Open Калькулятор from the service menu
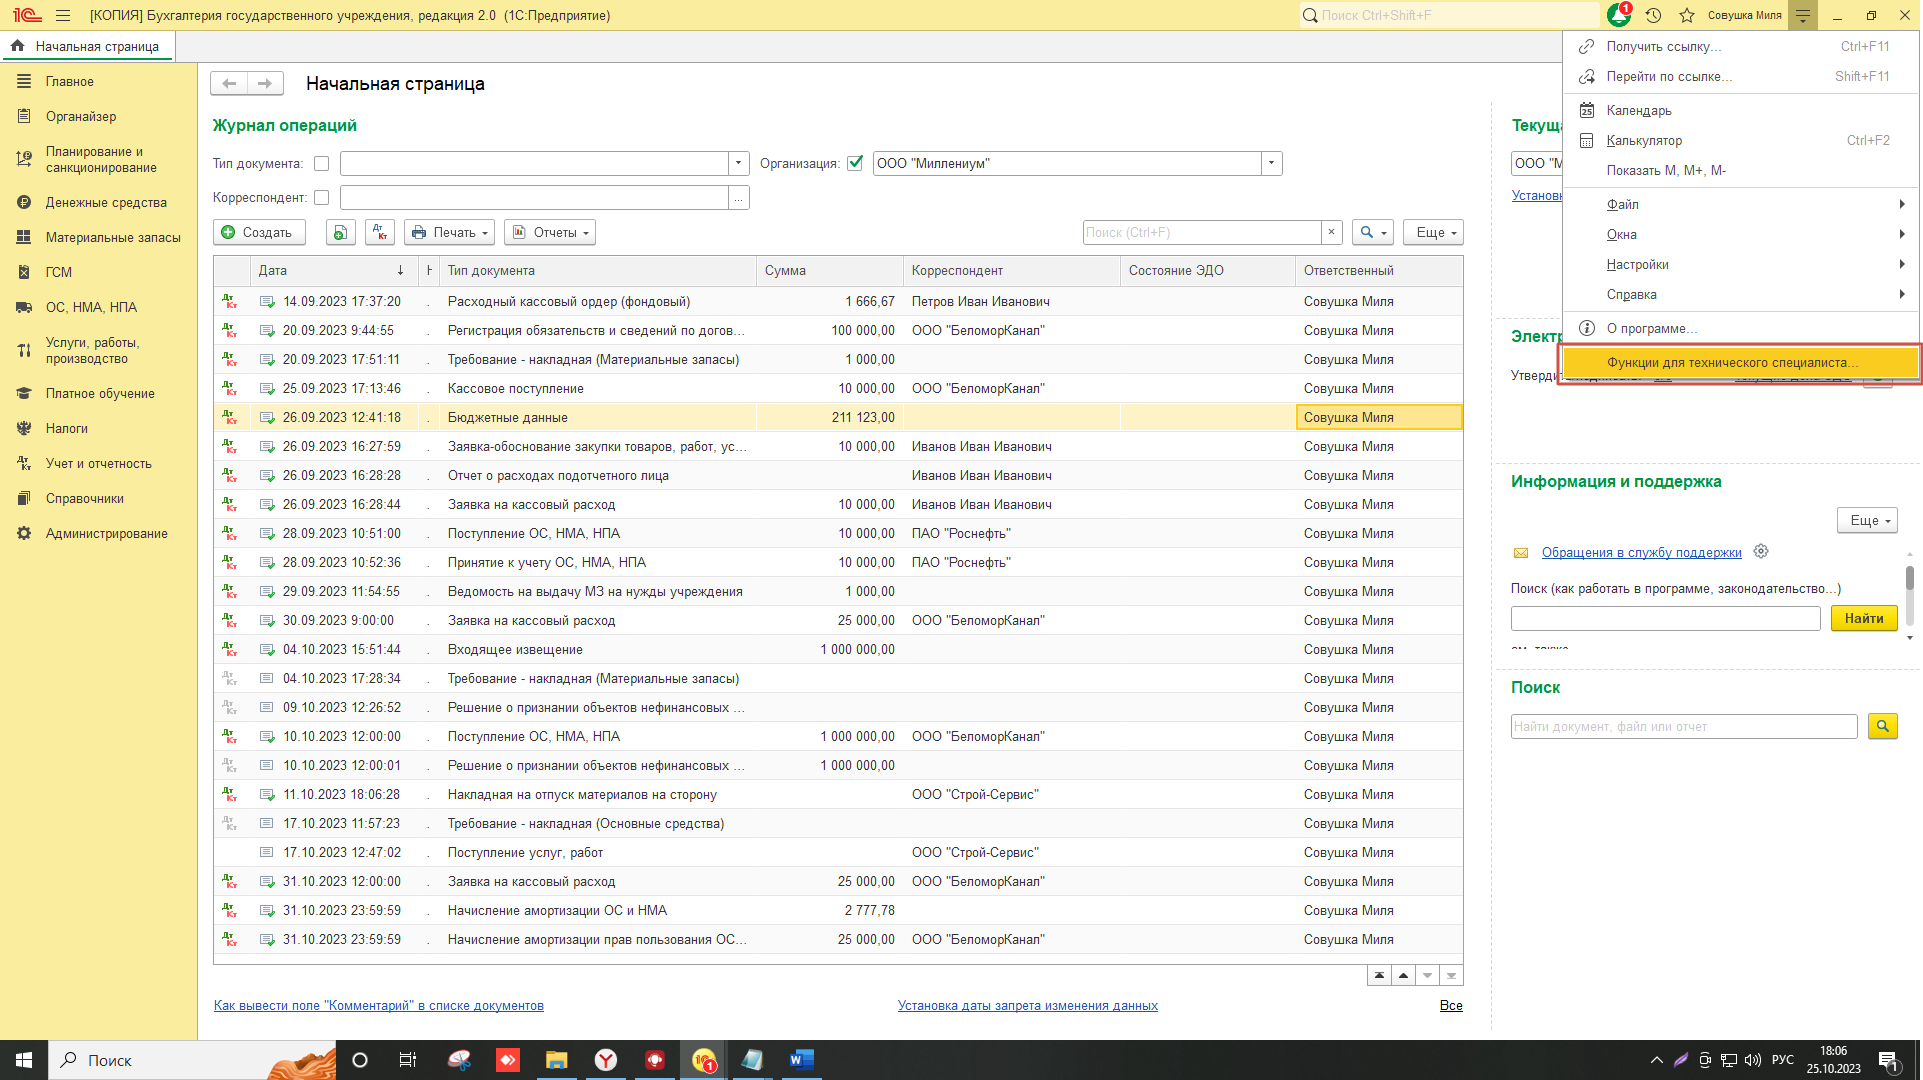 click(x=1740, y=140)
